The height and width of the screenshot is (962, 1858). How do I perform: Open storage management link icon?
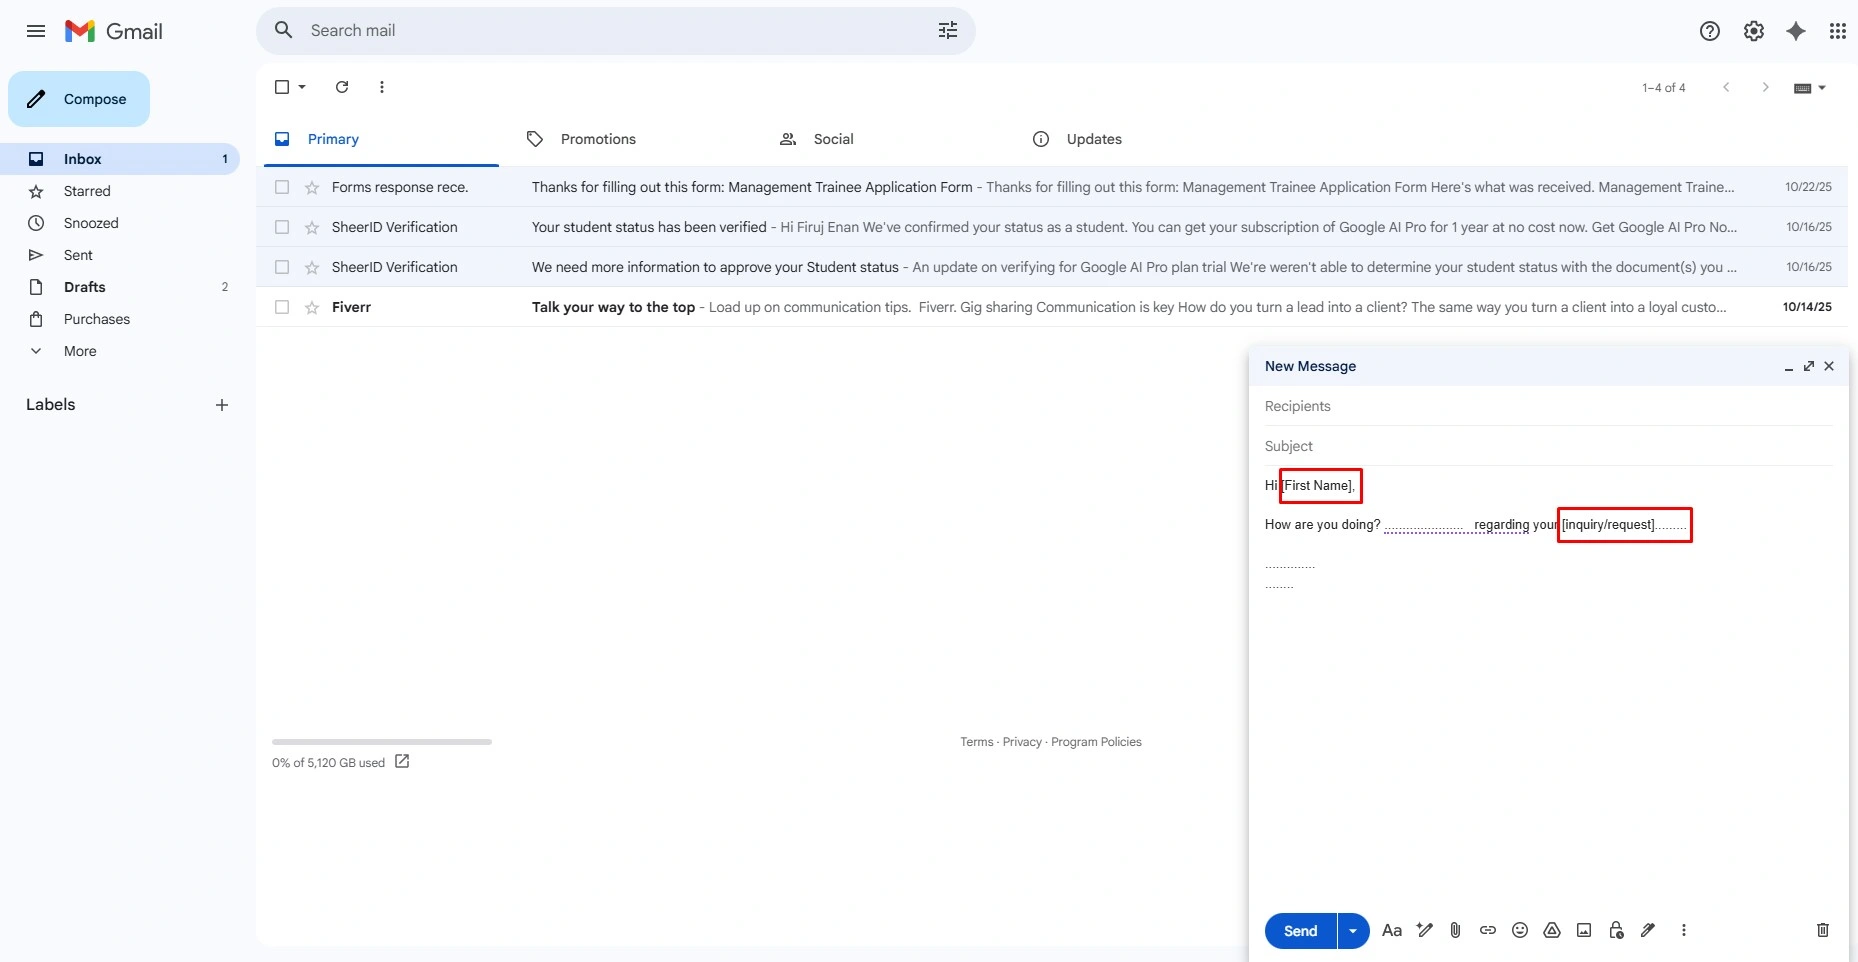pyautogui.click(x=402, y=762)
